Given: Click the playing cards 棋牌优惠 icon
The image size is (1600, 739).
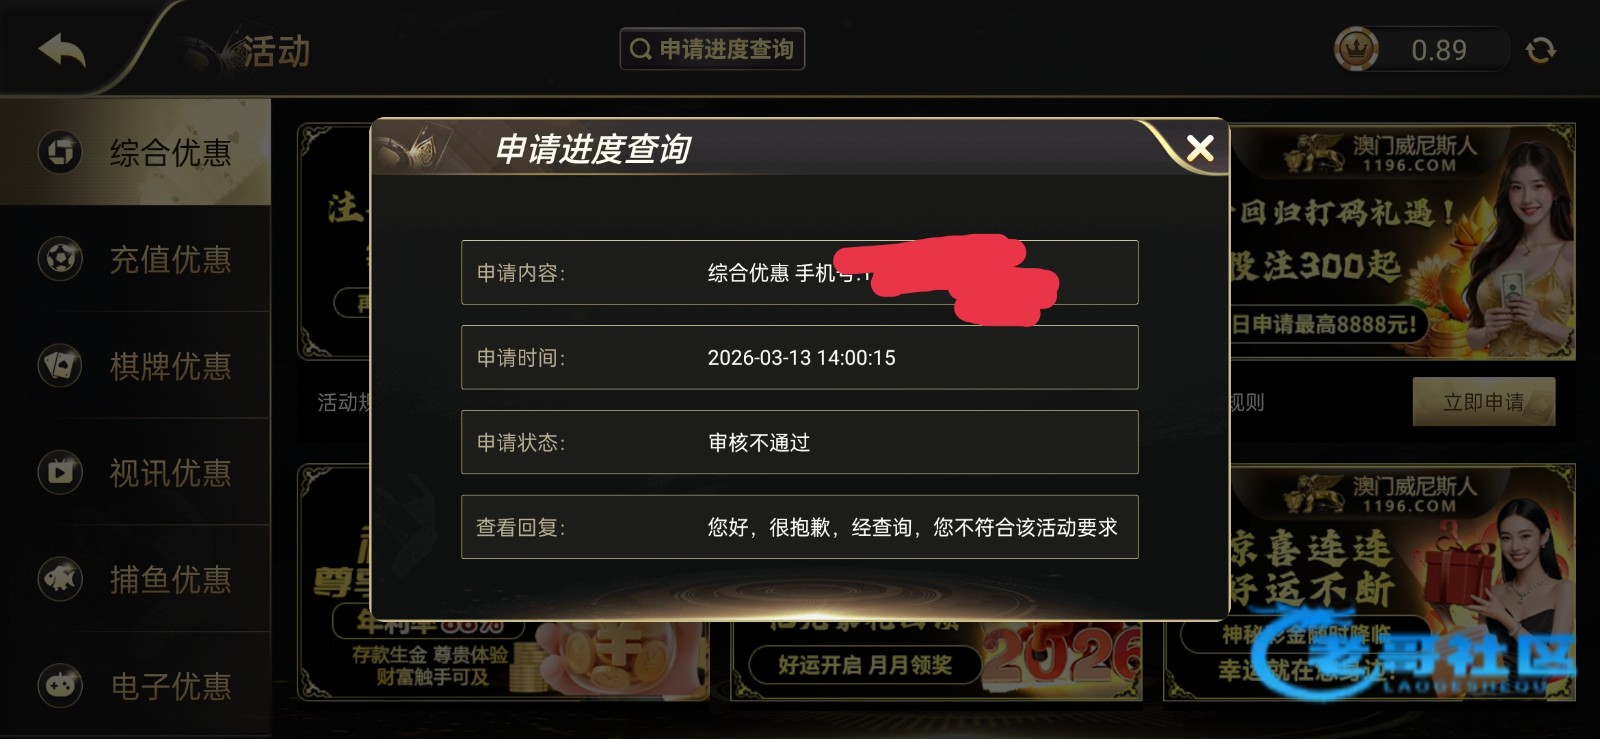Looking at the screenshot, I should [x=60, y=366].
